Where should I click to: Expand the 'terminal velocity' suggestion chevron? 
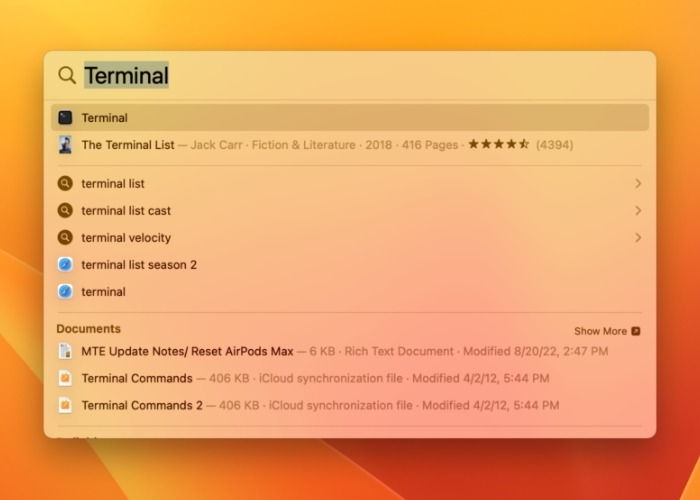(638, 238)
